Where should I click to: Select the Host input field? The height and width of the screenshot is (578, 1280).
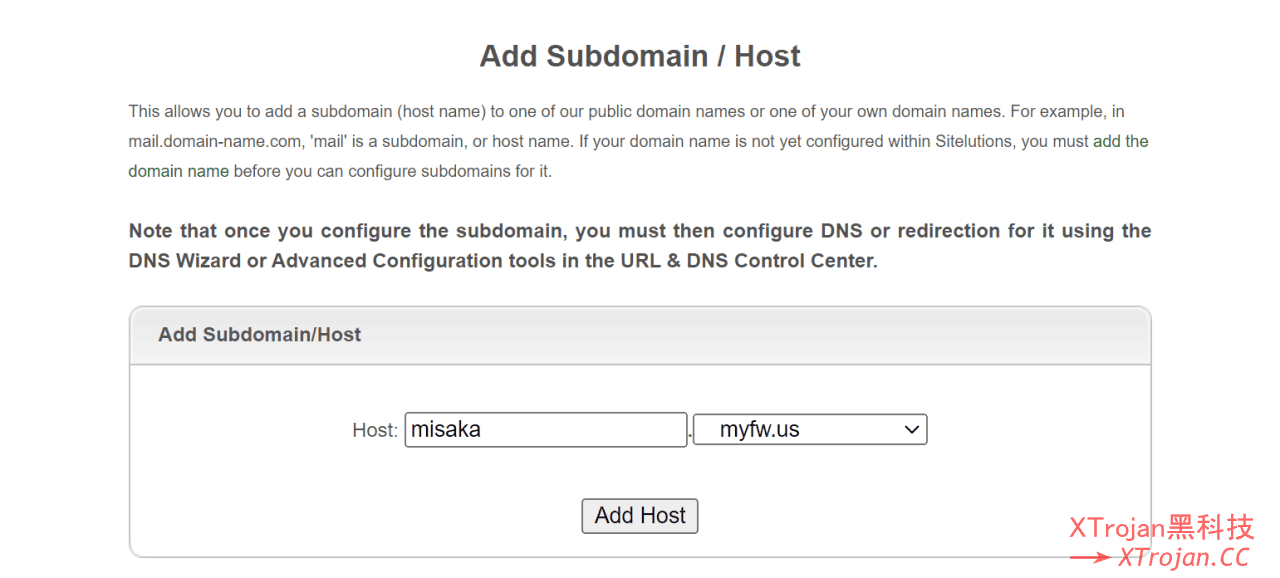[546, 429]
